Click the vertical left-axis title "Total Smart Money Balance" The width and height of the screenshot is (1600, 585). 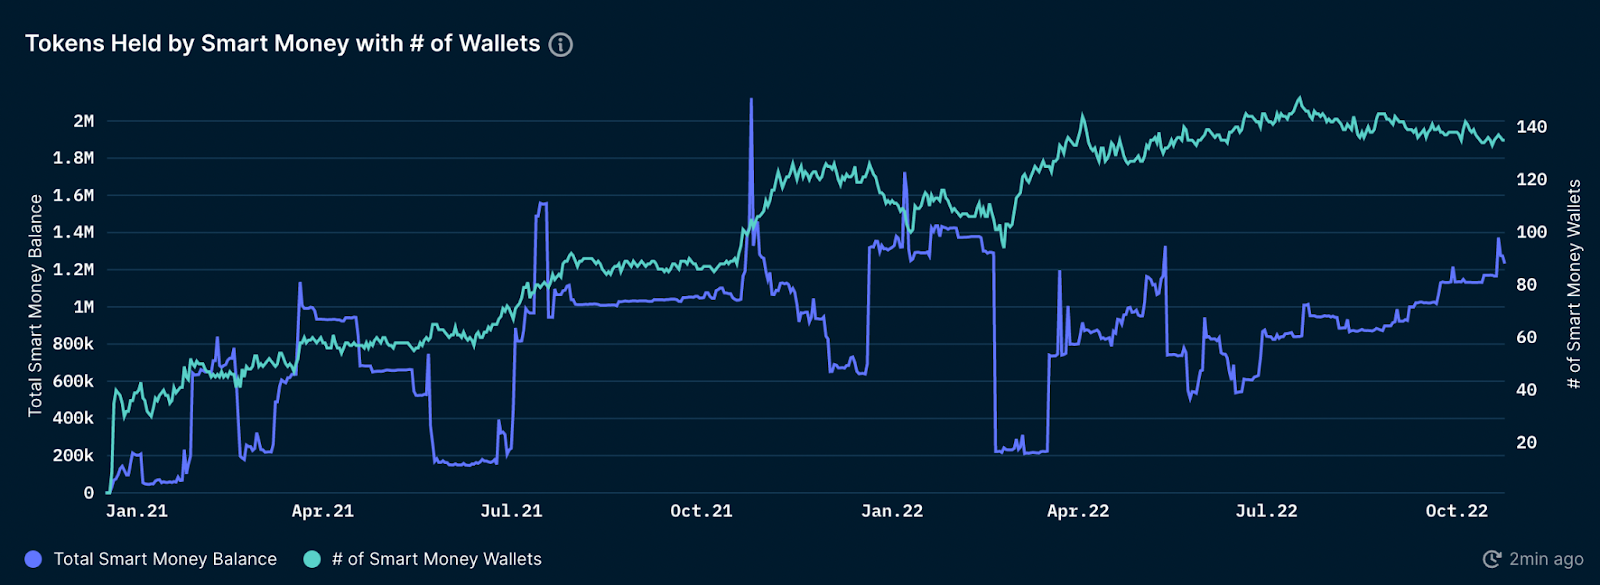[35, 305]
